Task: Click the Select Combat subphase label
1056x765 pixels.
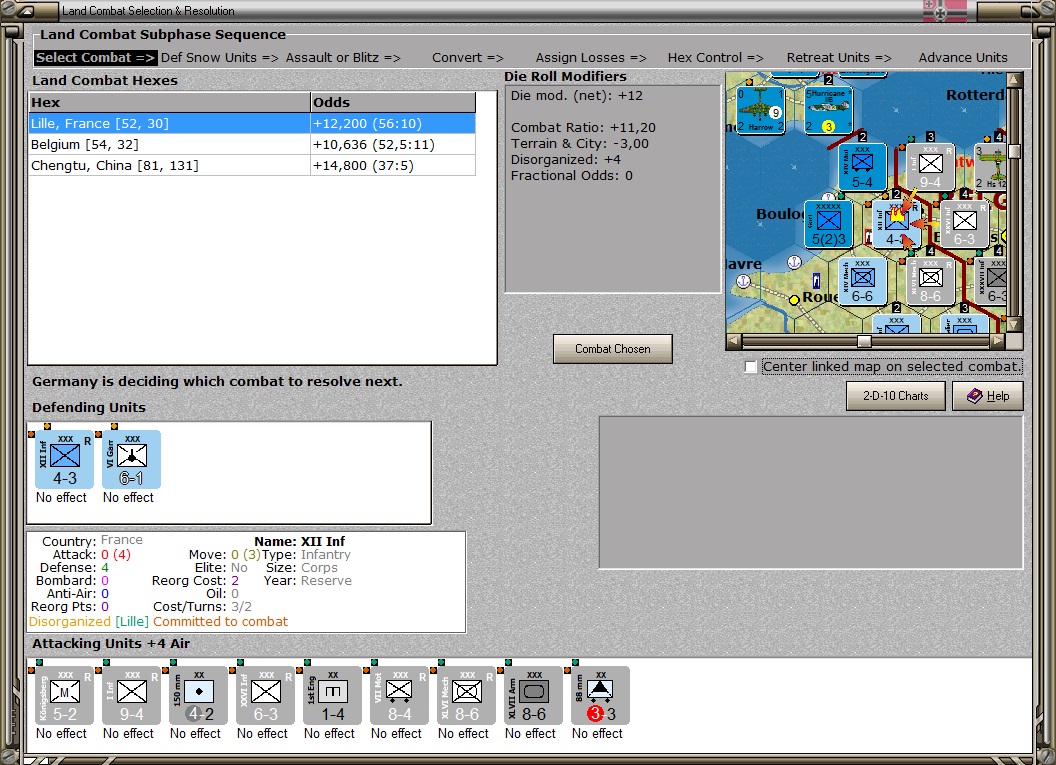Action: click(95, 58)
